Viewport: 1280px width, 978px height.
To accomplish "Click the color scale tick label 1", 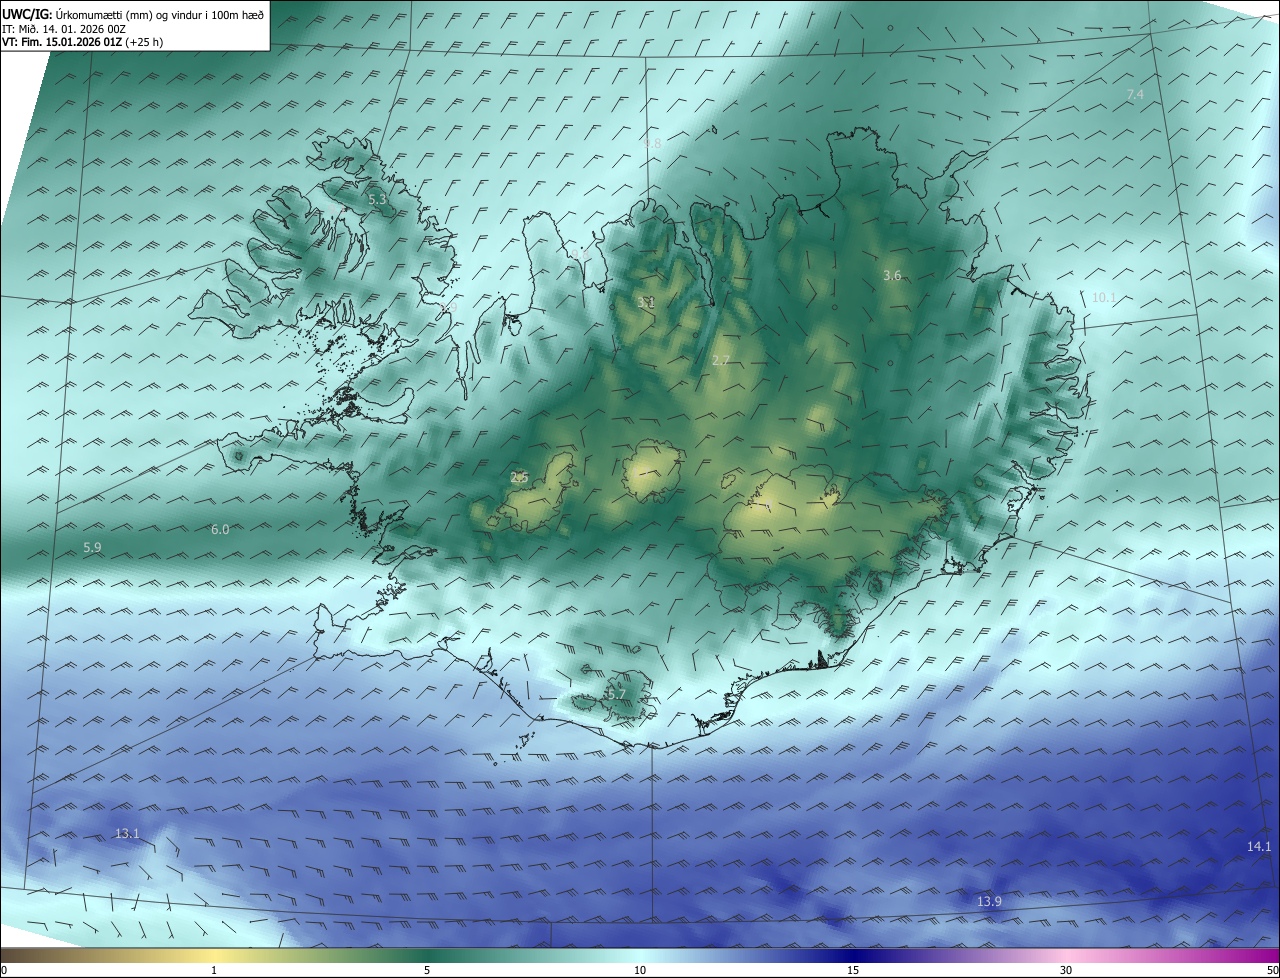I will [214, 970].
